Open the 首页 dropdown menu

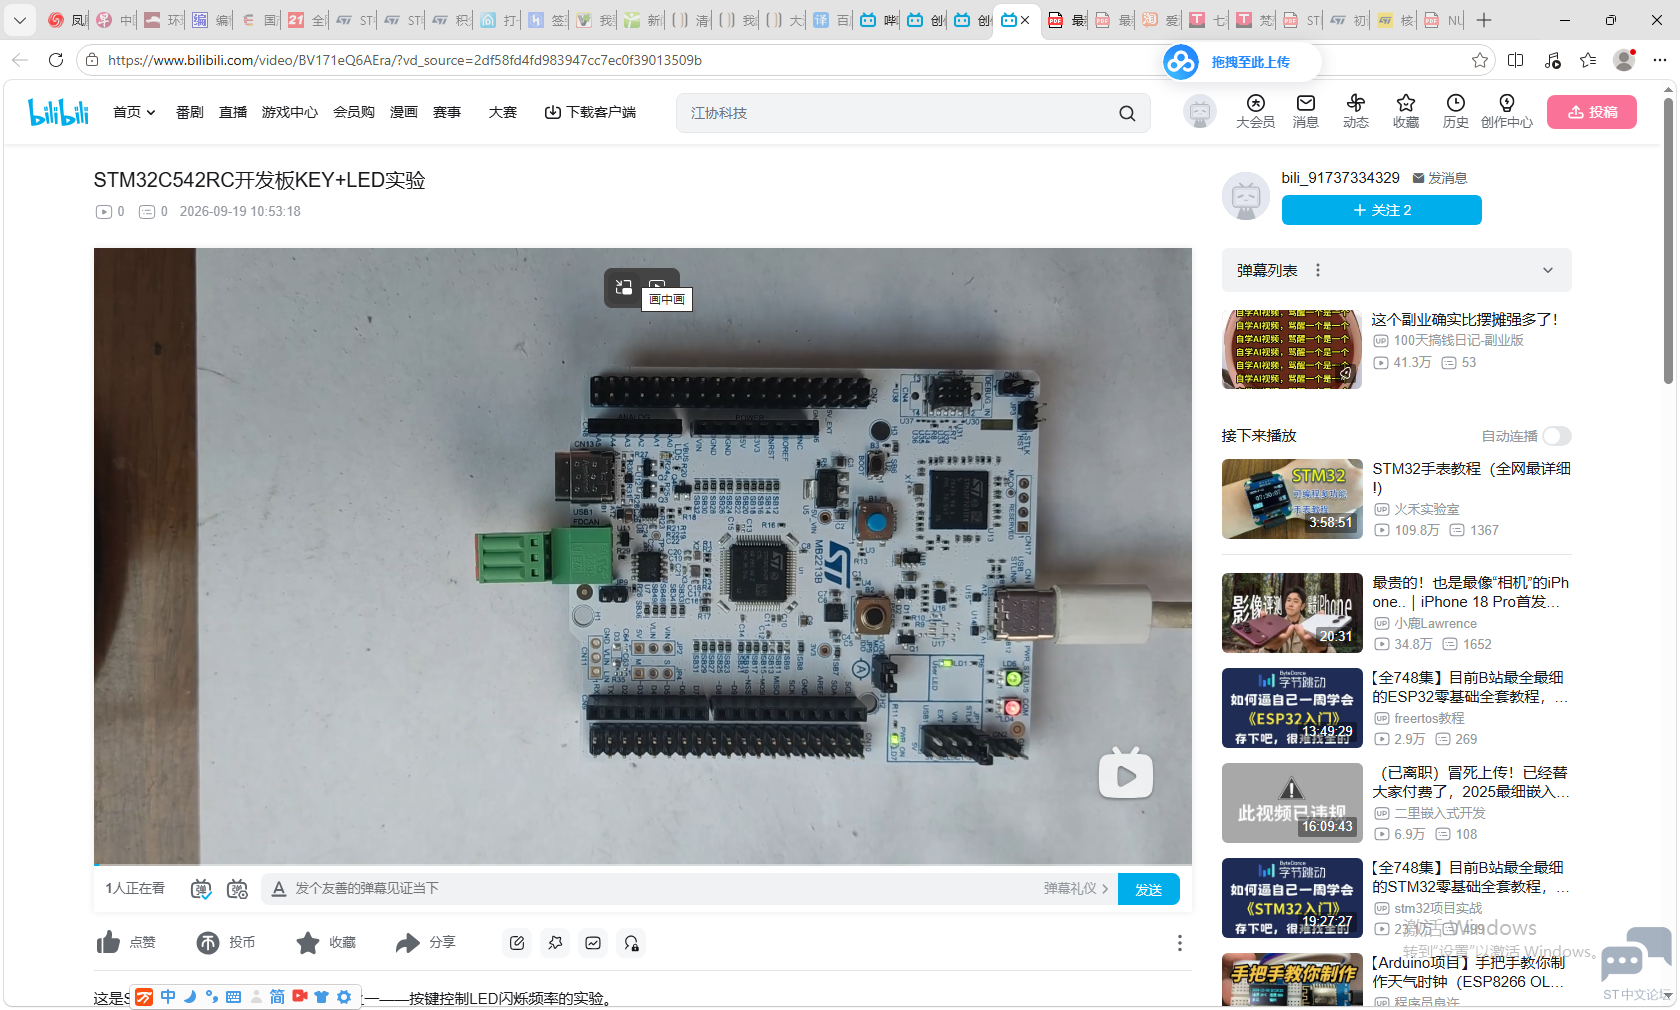click(134, 112)
